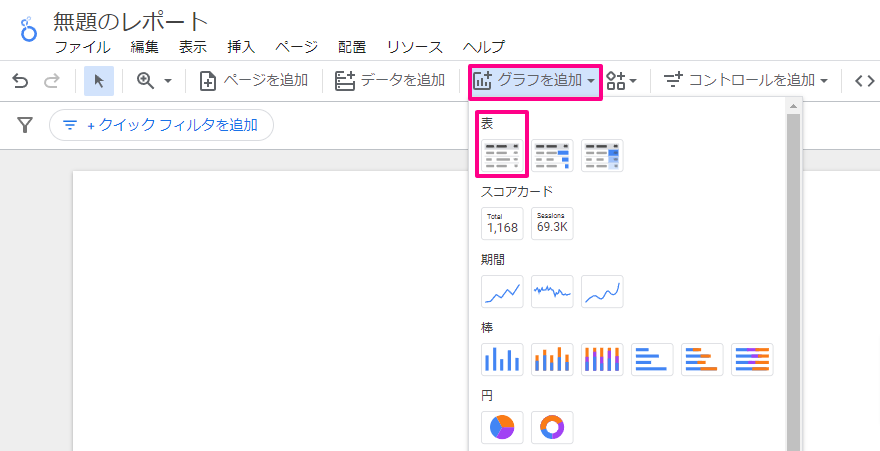Open the ヘルプ menu
Screen dimensions: 880x451
coord(484,48)
